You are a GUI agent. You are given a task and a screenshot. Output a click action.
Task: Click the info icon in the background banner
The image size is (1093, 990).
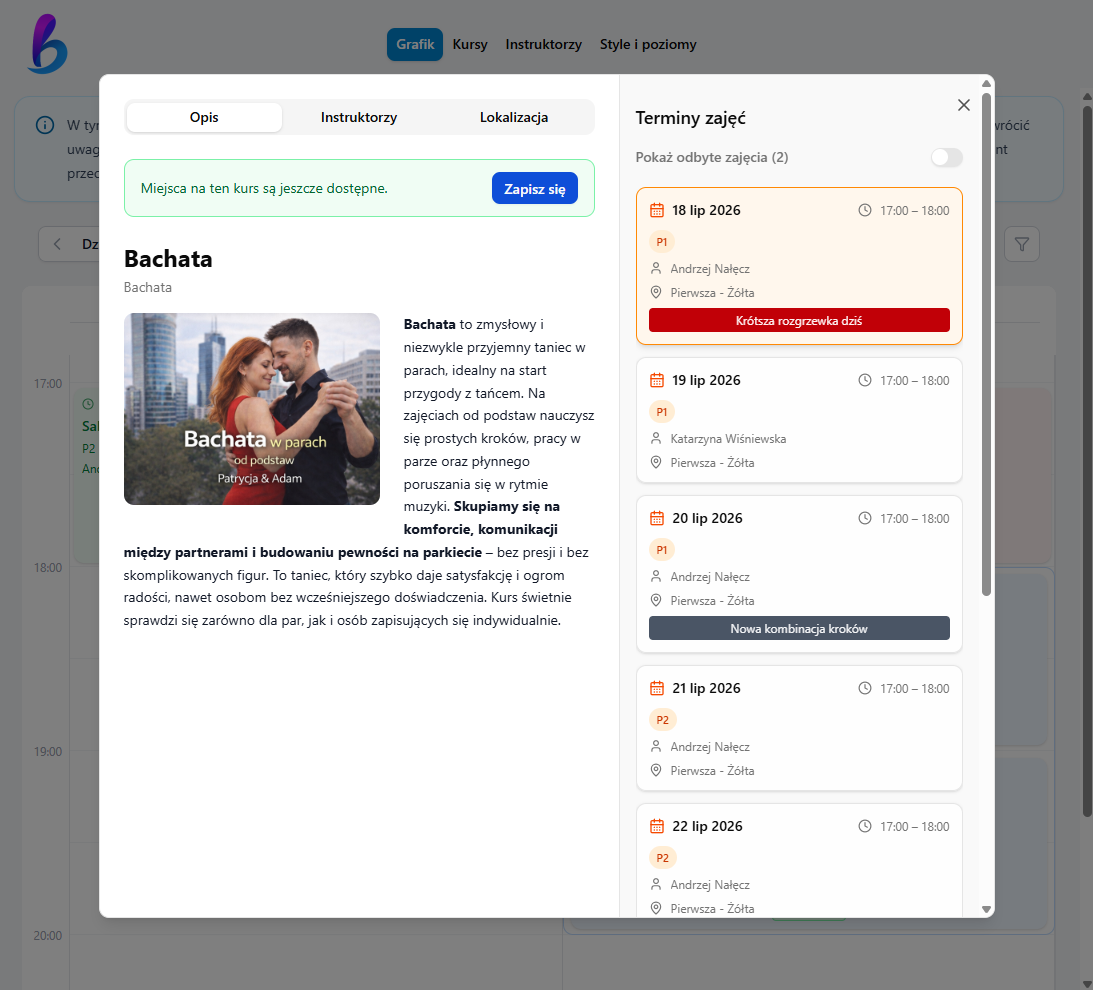pos(45,125)
